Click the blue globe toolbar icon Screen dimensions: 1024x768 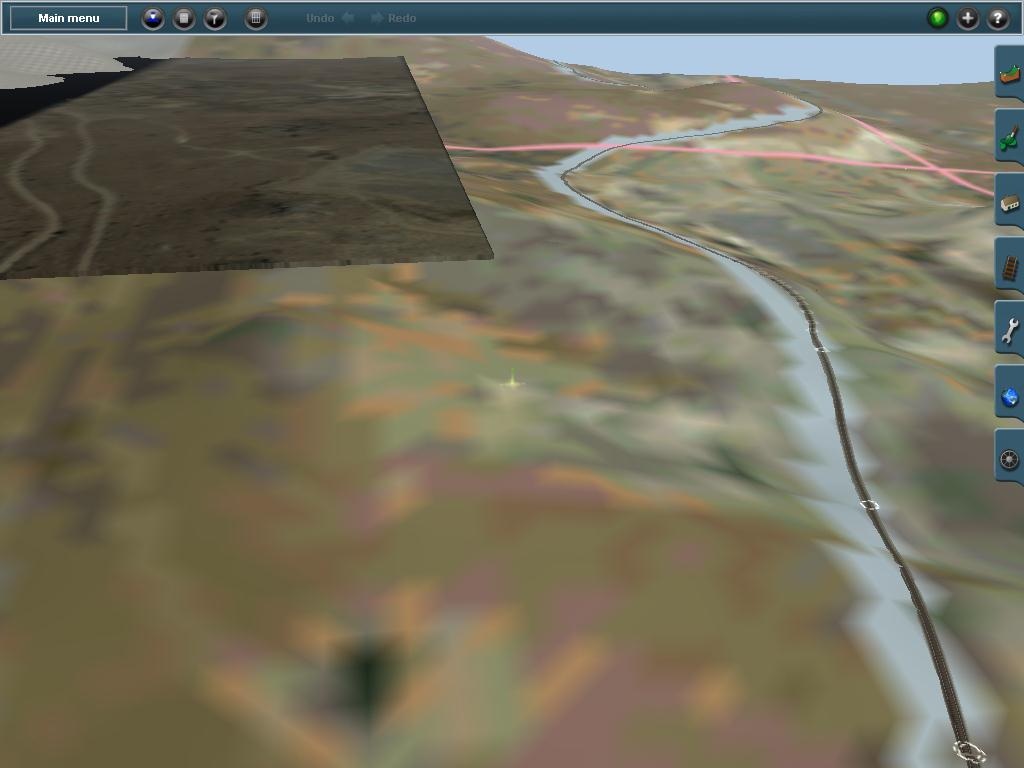153,18
